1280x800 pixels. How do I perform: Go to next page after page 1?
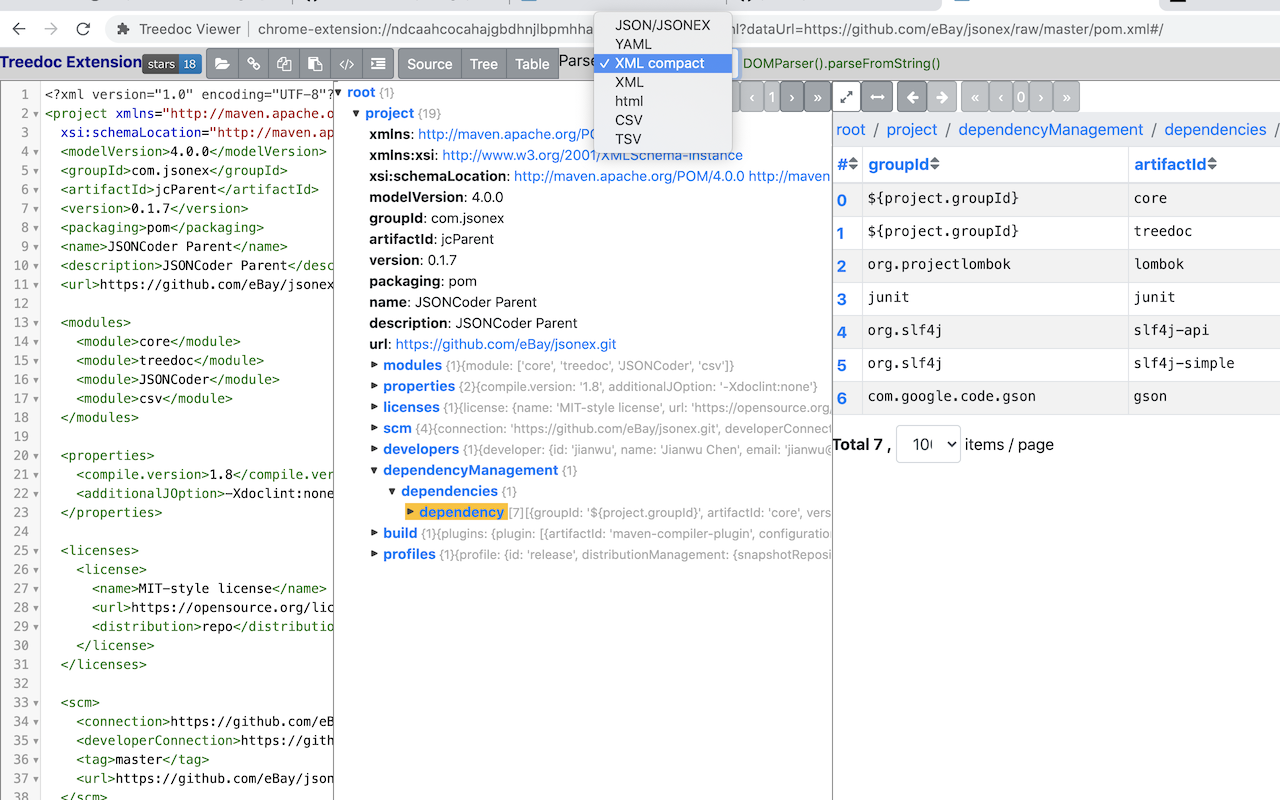pos(792,97)
